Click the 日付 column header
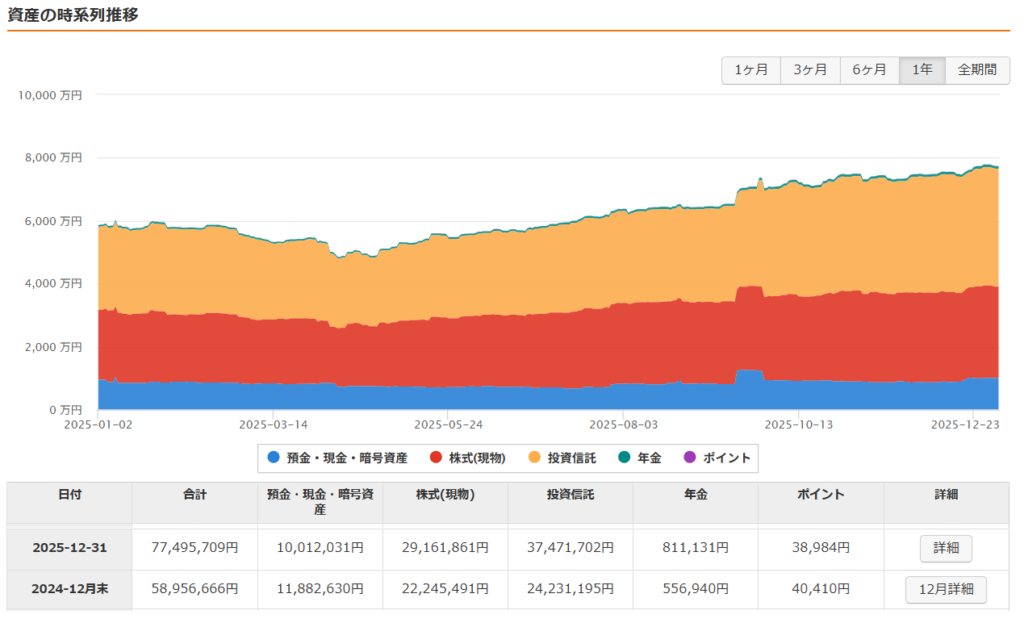This screenshot has width=1024, height=623. [70, 495]
